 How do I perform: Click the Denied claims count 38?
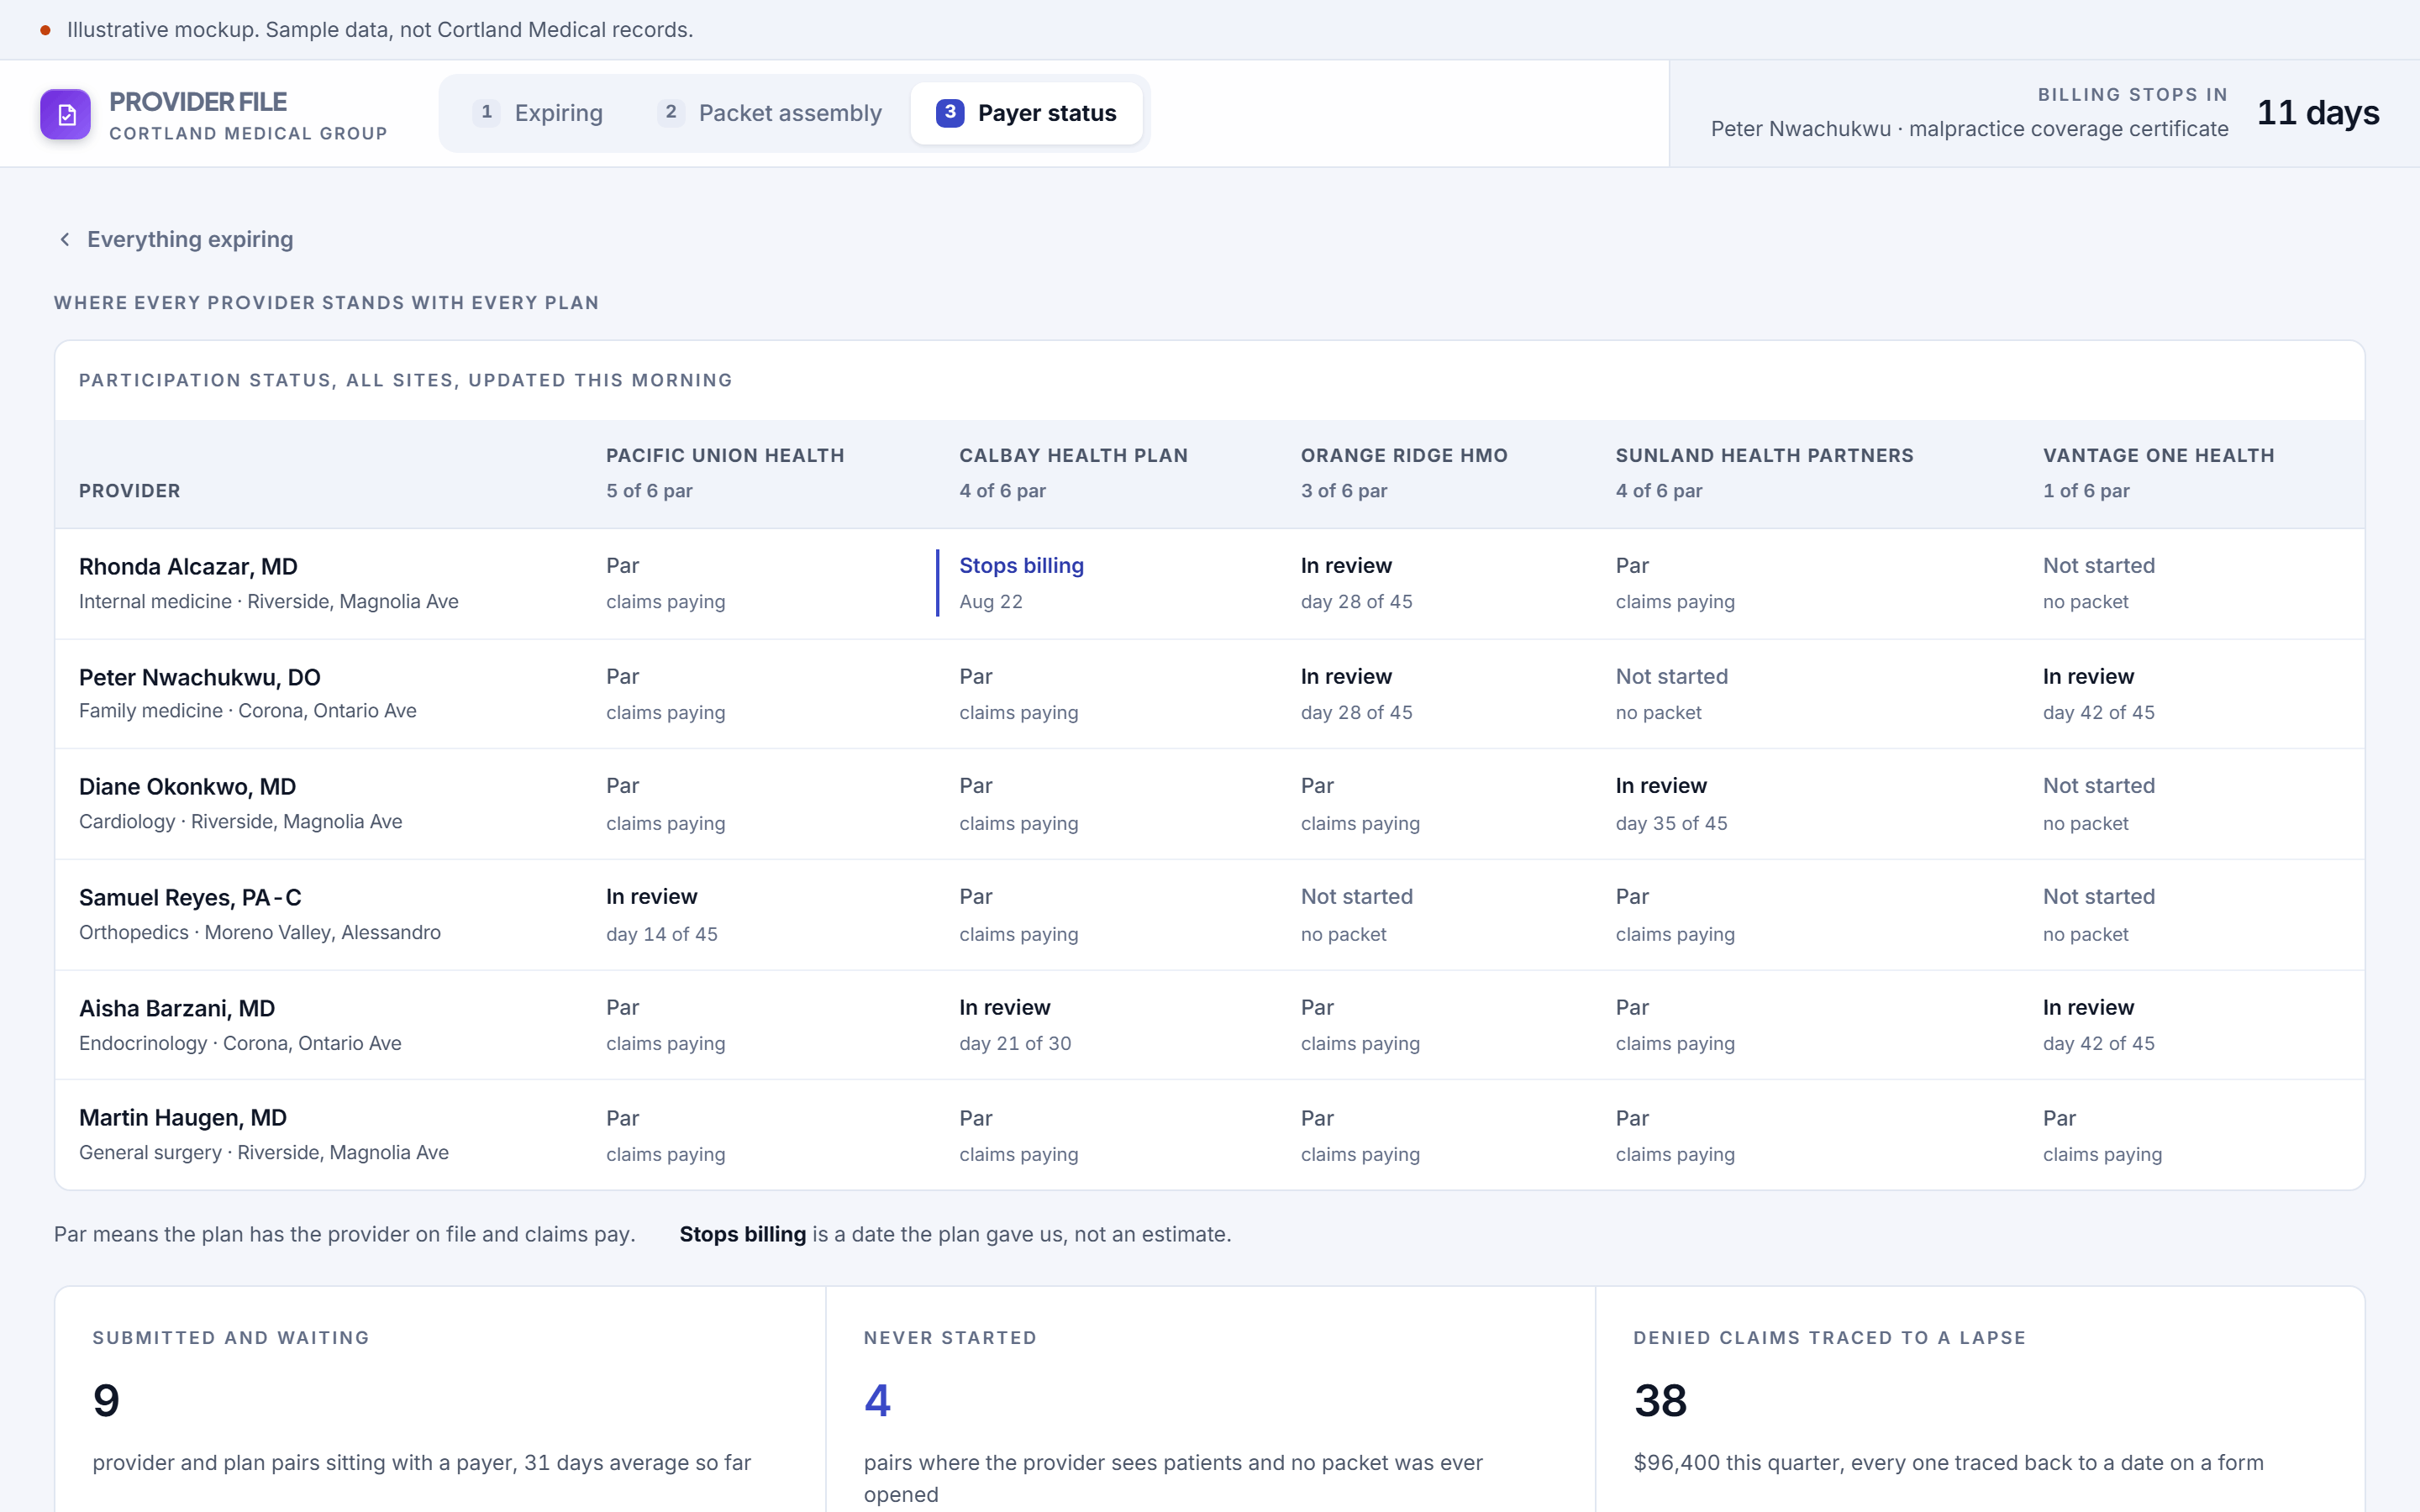tap(1660, 1400)
